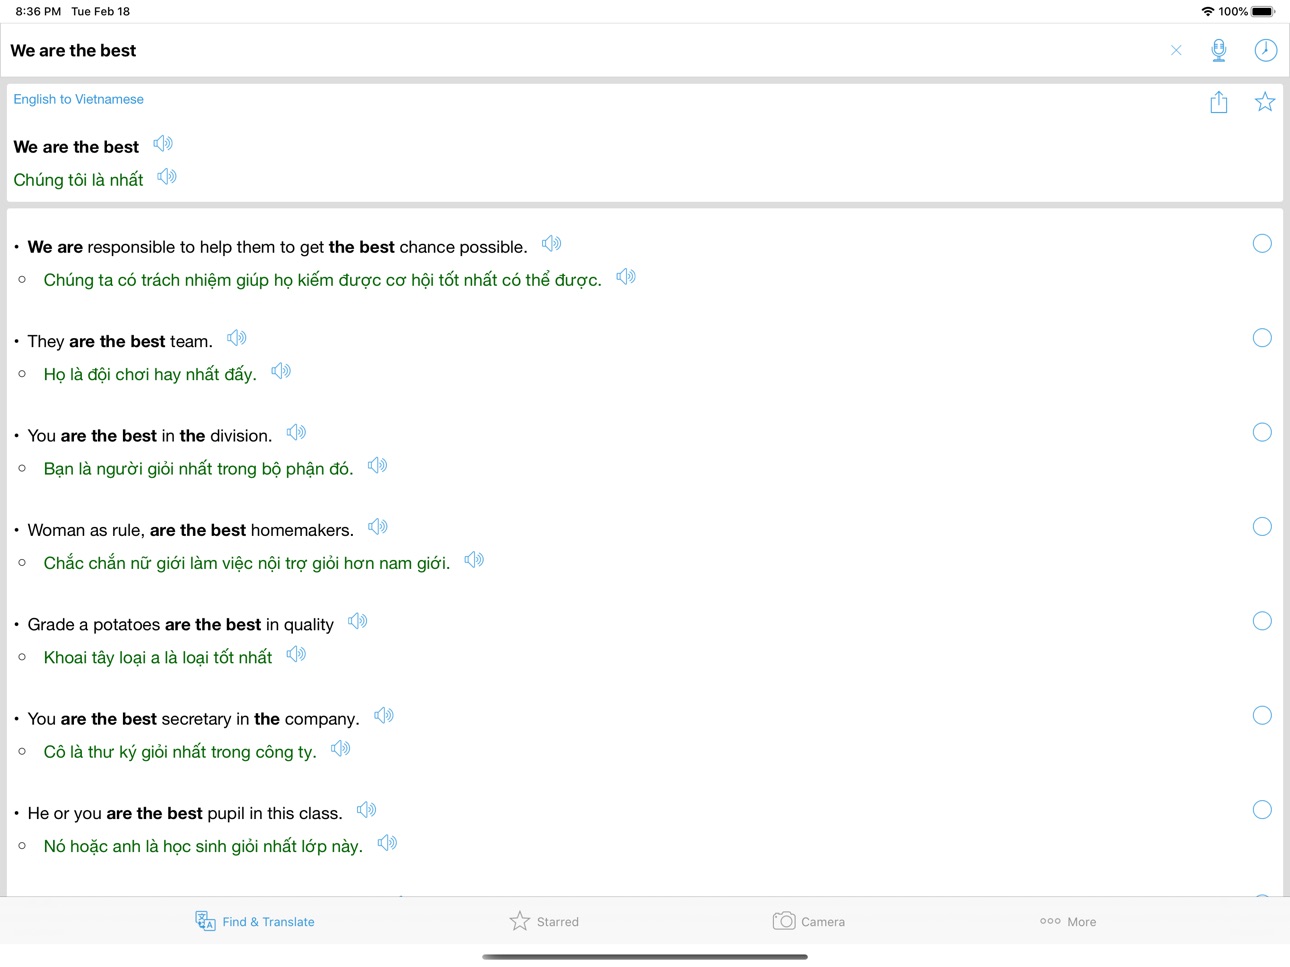Tap the search field containing 'We are the best'
Screen dimensions: 1290x967
tap(580, 50)
